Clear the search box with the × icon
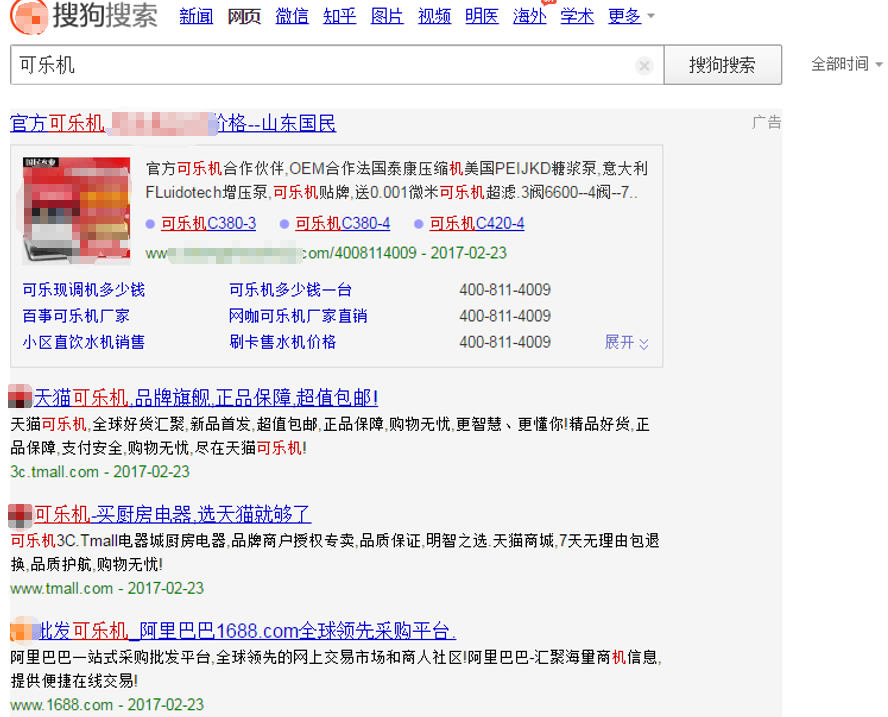 tap(644, 65)
